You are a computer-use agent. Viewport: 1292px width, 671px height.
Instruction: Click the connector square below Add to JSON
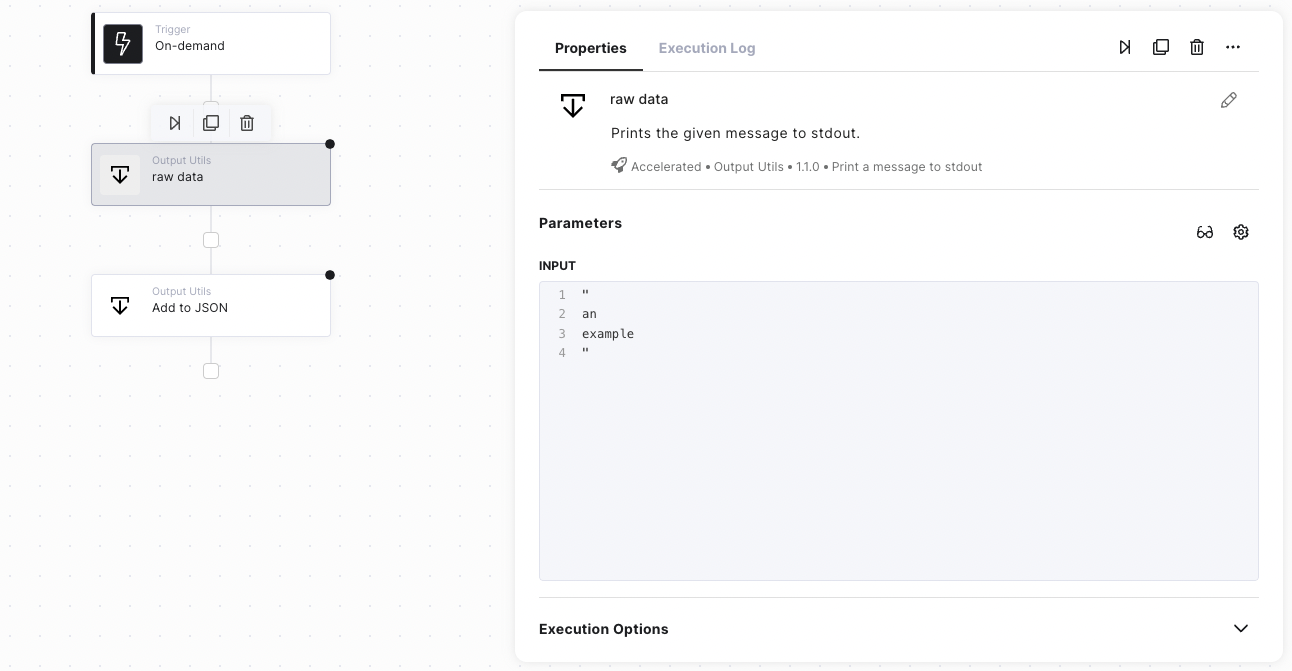[x=211, y=371]
